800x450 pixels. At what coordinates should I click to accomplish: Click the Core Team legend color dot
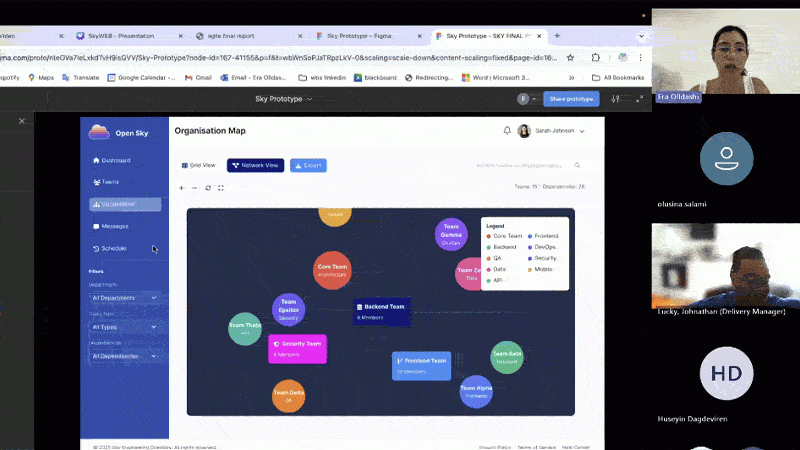click(489, 236)
